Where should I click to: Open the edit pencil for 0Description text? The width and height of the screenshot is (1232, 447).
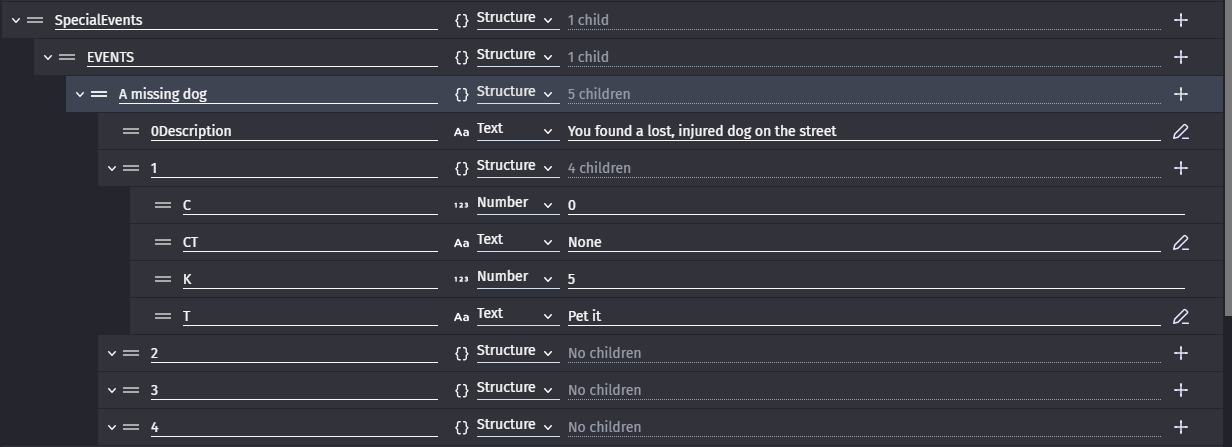(1180, 131)
